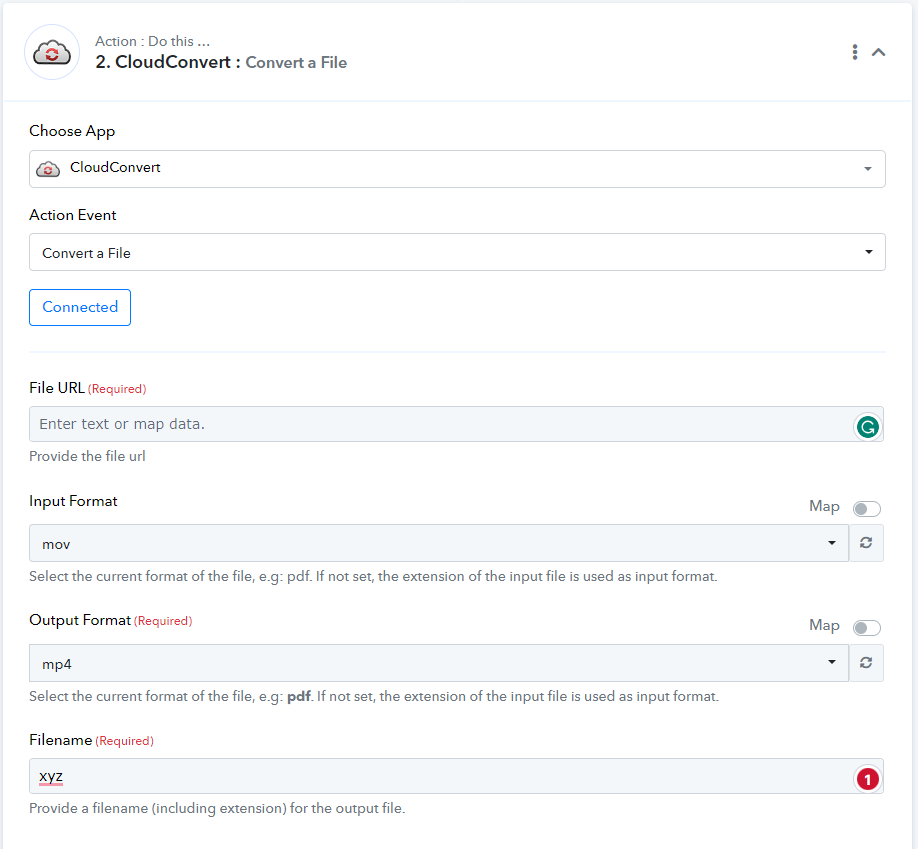Refresh the Input Format options
Screen dimensions: 918x849
[x=866, y=543]
